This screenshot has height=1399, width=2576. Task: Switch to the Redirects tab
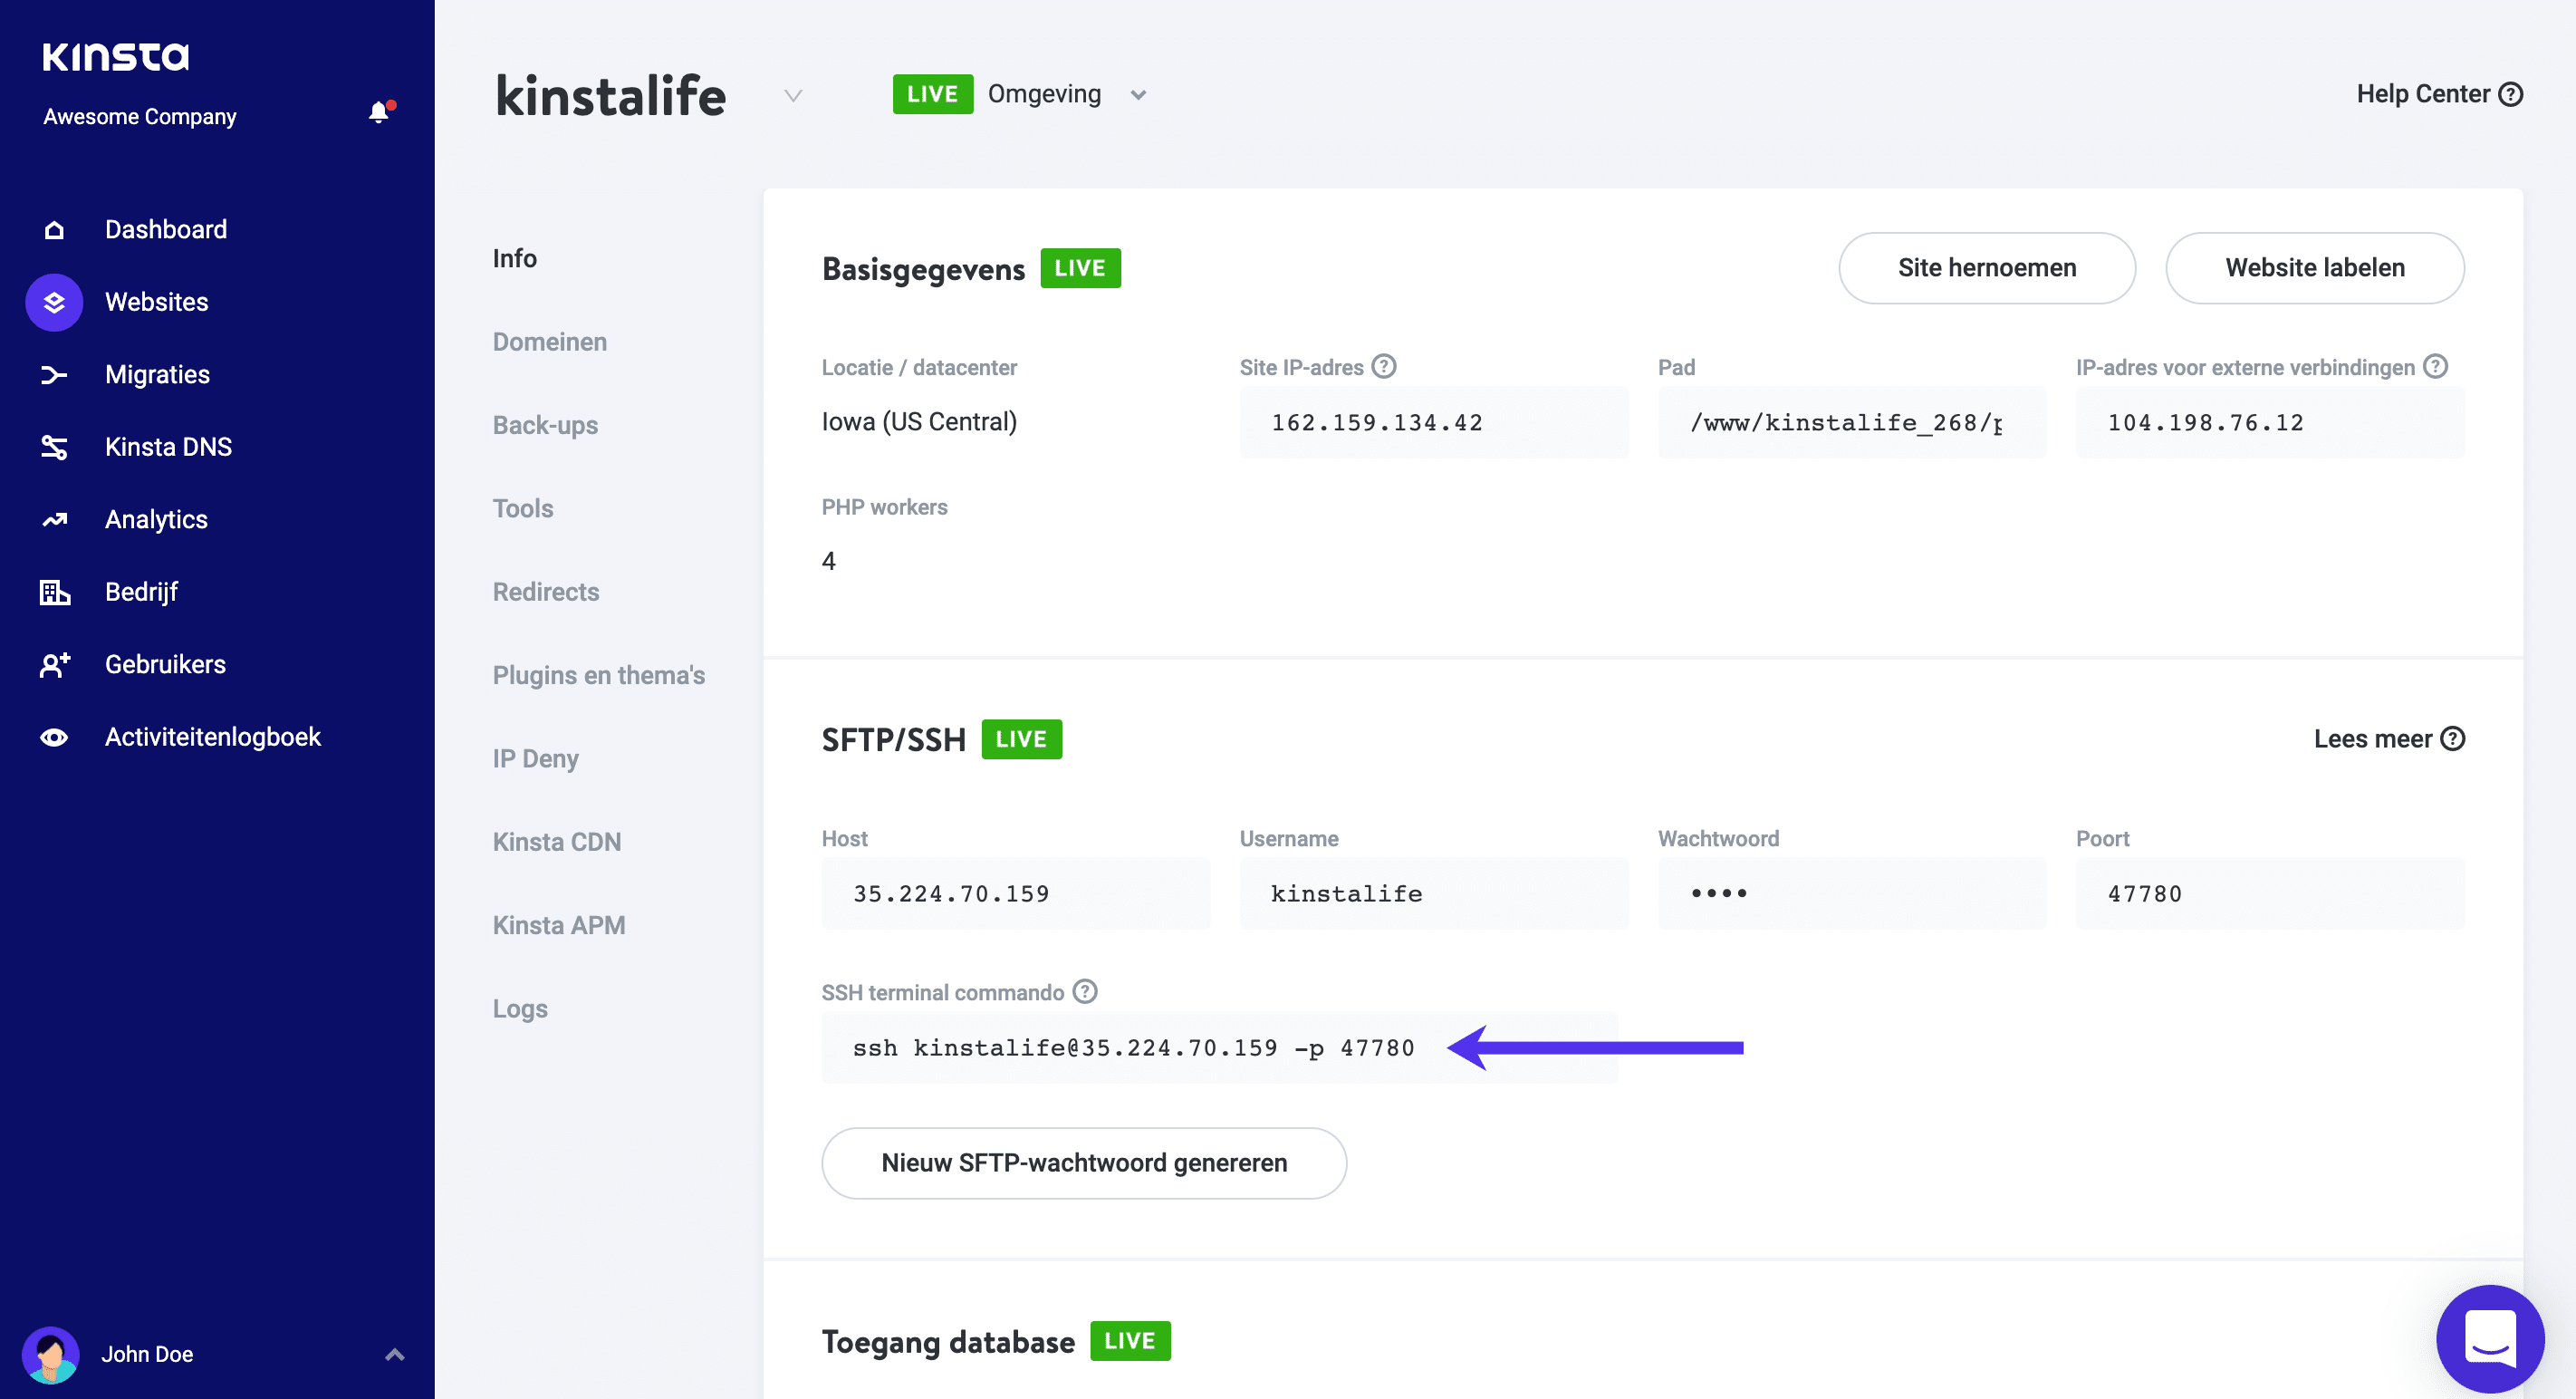coord(546,592)
